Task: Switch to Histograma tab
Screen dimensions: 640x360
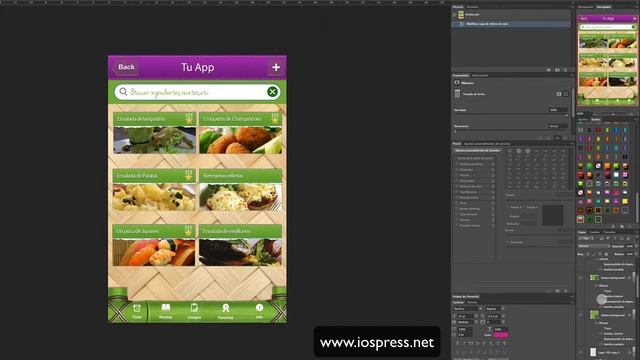Action: (x=585, y=7)
